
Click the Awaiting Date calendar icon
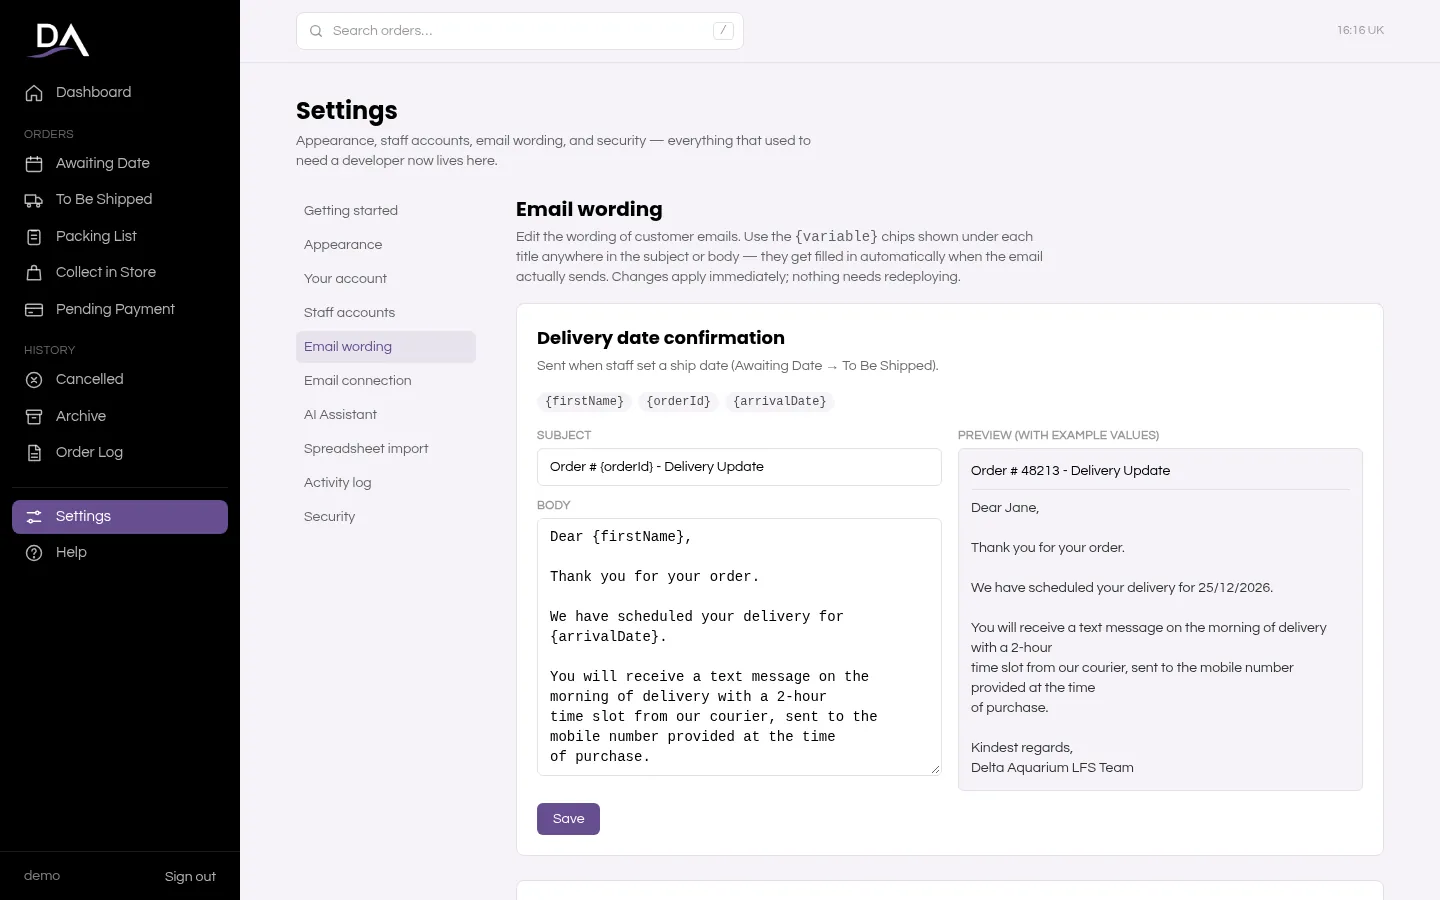(34, 164)
